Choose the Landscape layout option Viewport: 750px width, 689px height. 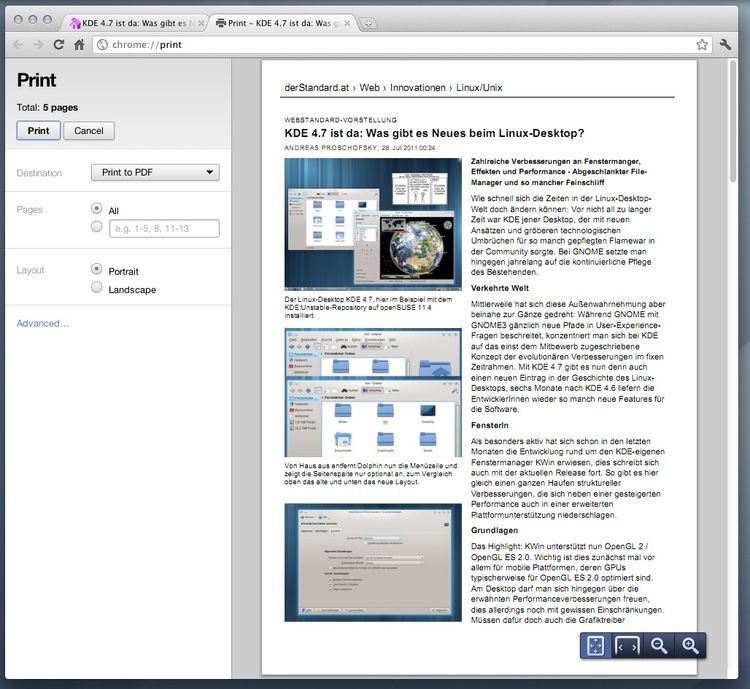[97, 288]
